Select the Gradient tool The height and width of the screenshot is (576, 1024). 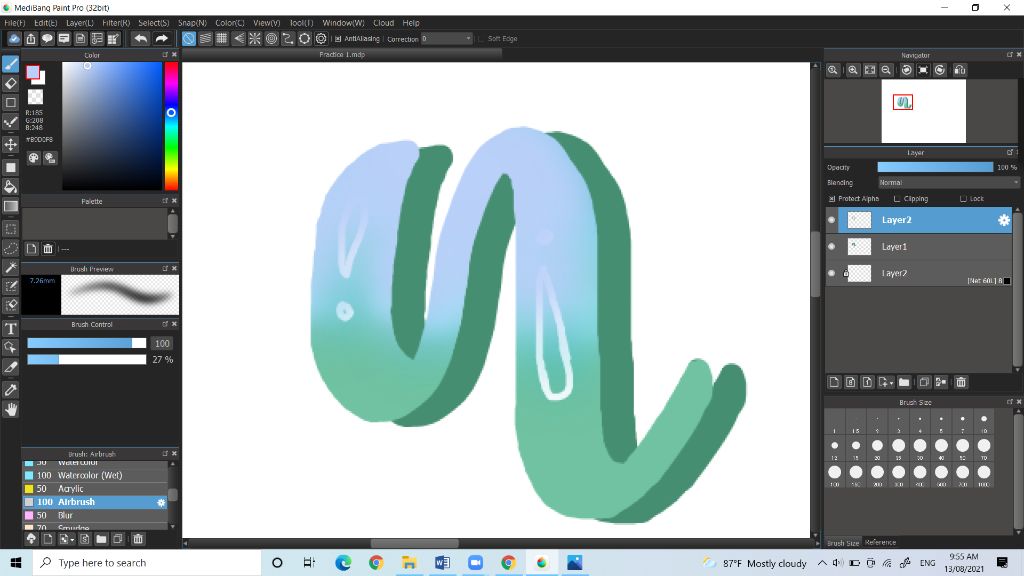pos(10,206)
